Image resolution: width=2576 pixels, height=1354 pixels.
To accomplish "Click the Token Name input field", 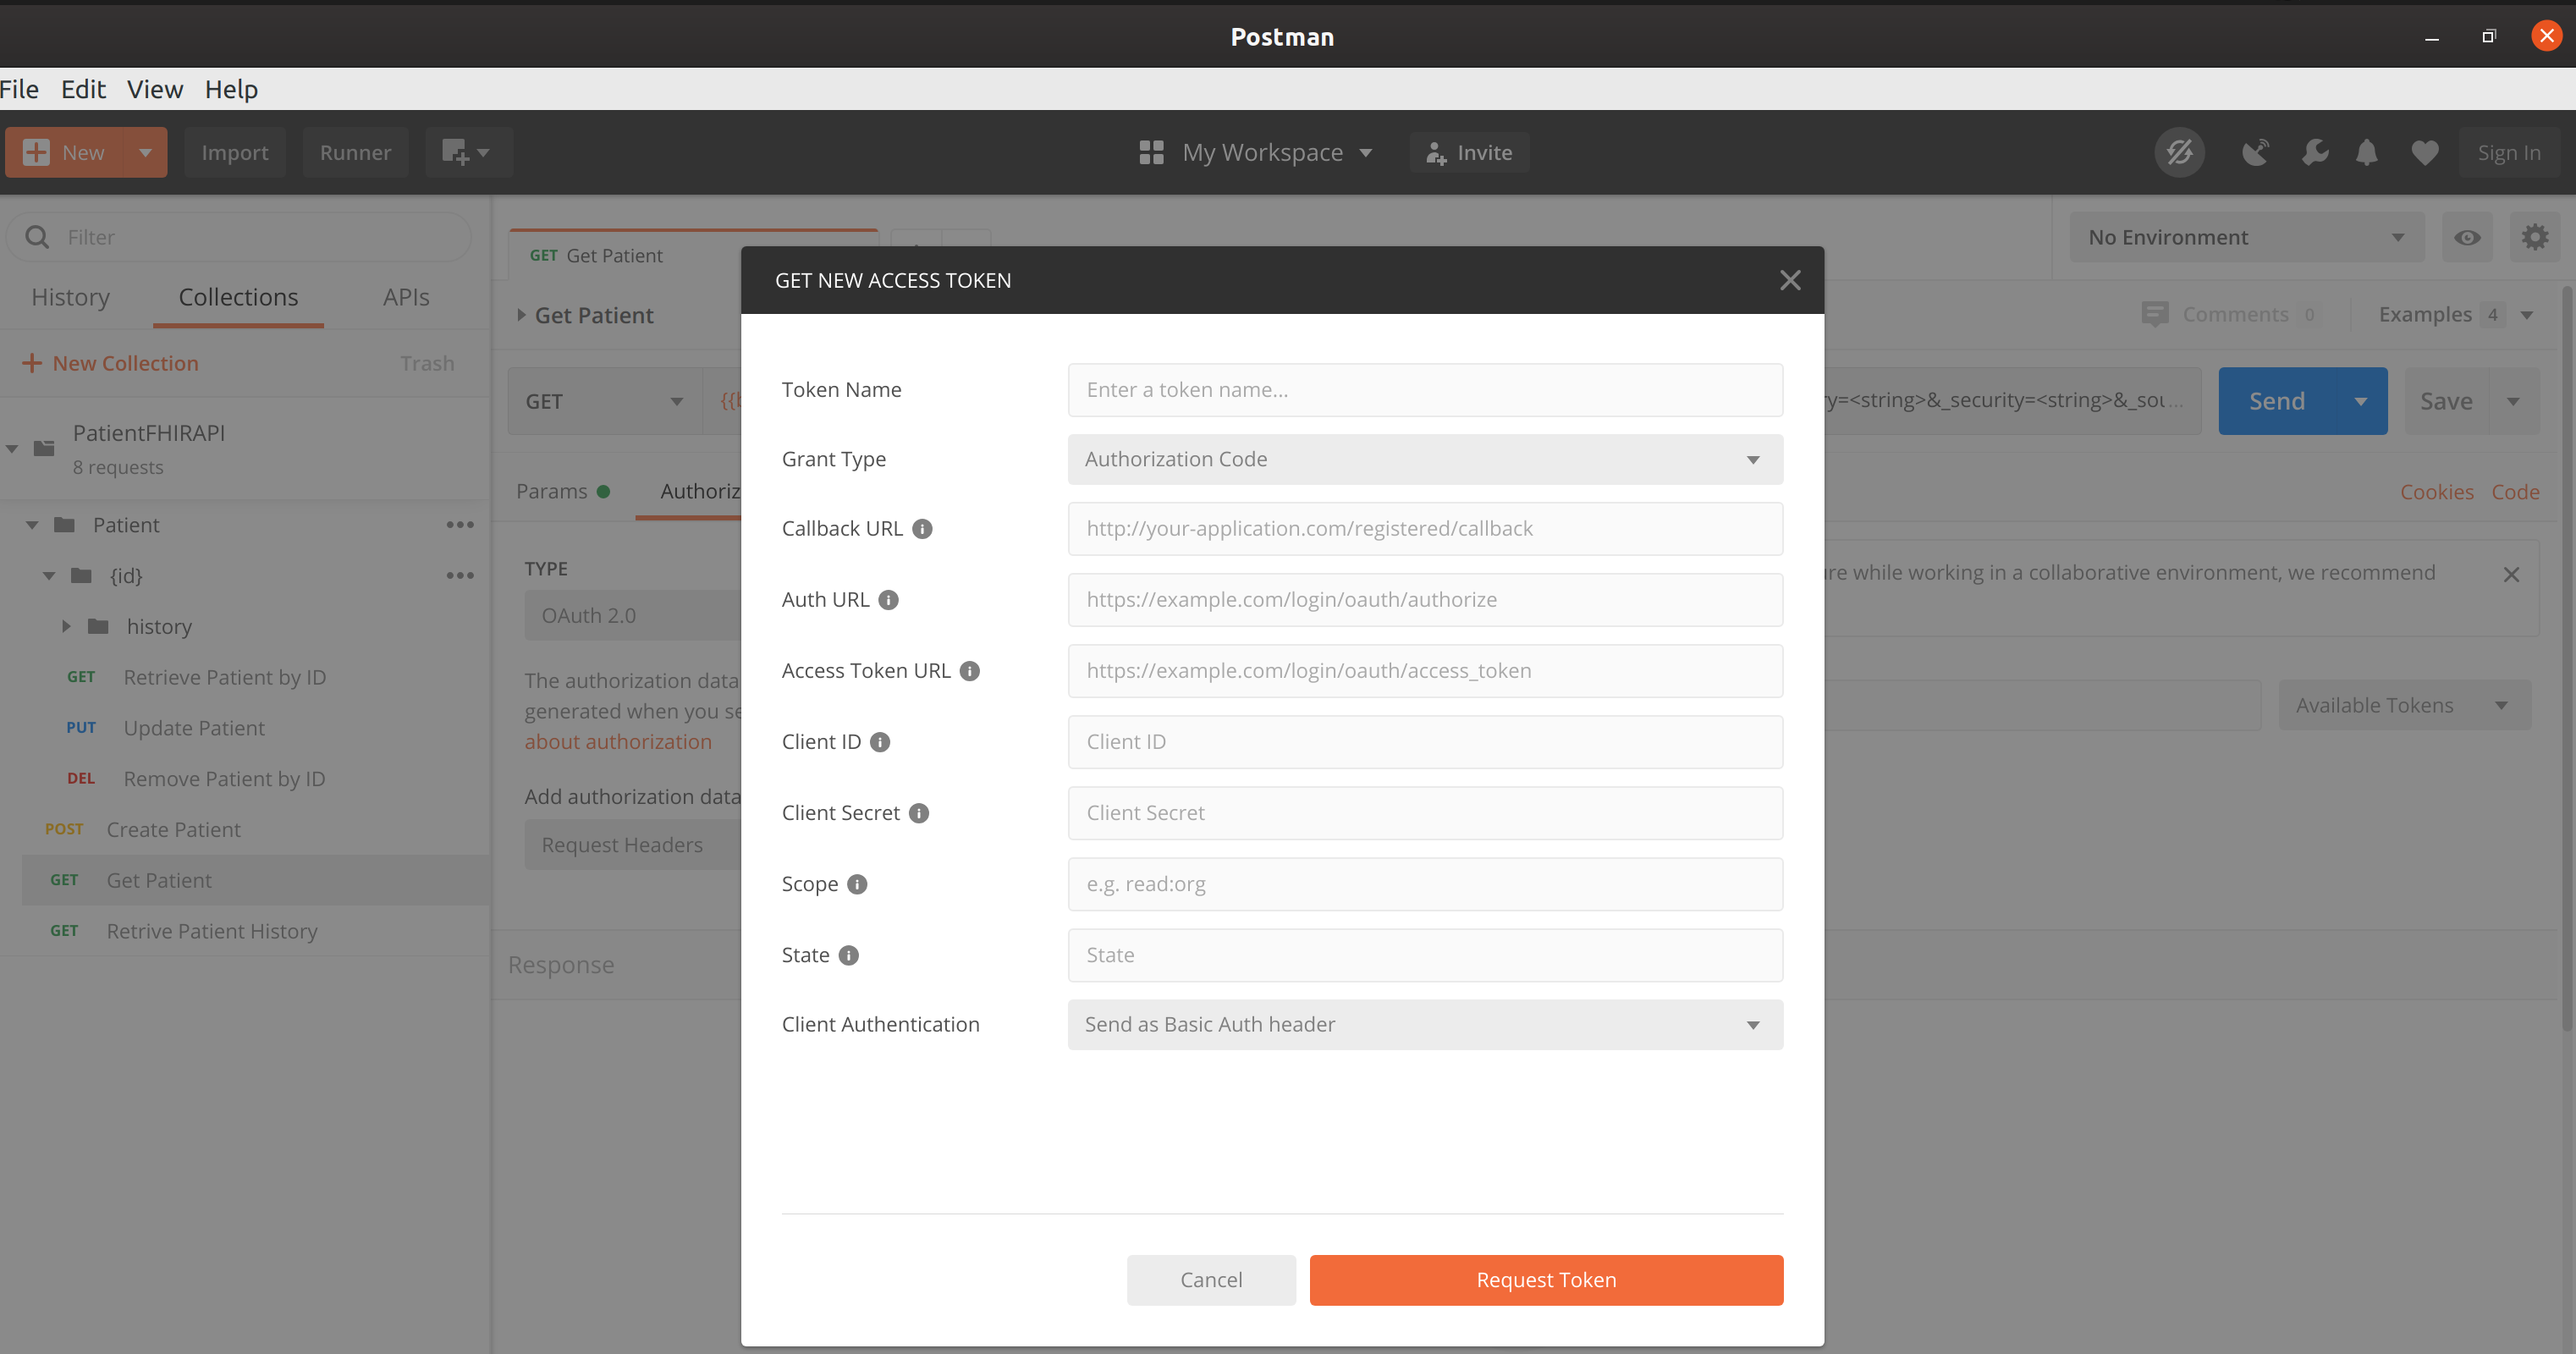I will click(x=1425, y=390).
